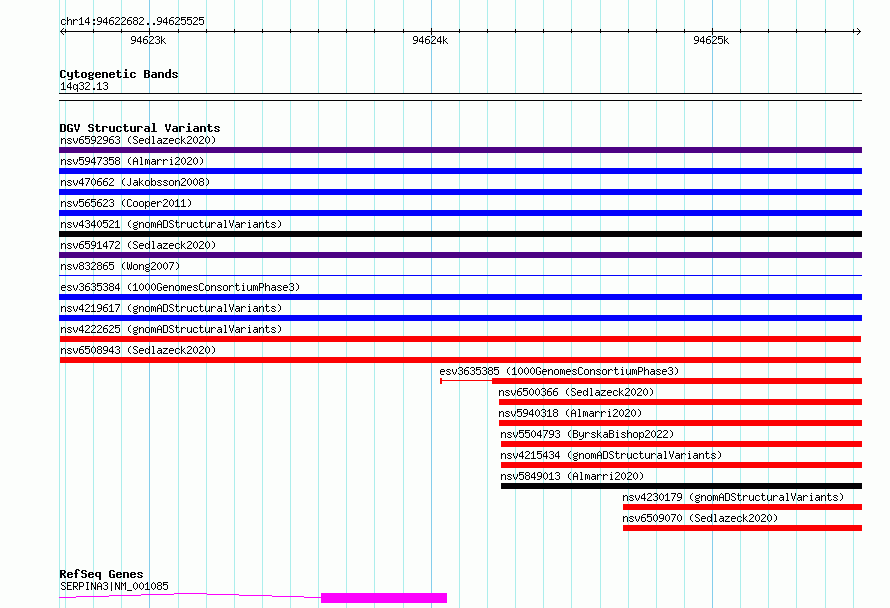The image size is (890, 608).
Task: Select the blue bar under nsv4219617
Action: [x=460, y=318]
